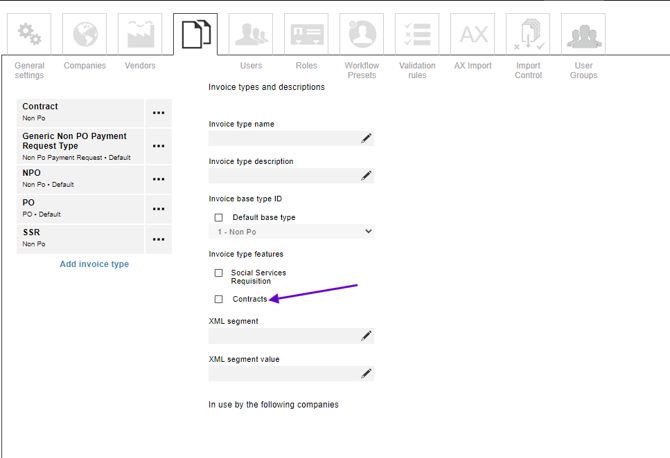Screen dimensions: 670x458
Task: Switch to Companies tab label
Action: tap(85, 65)
